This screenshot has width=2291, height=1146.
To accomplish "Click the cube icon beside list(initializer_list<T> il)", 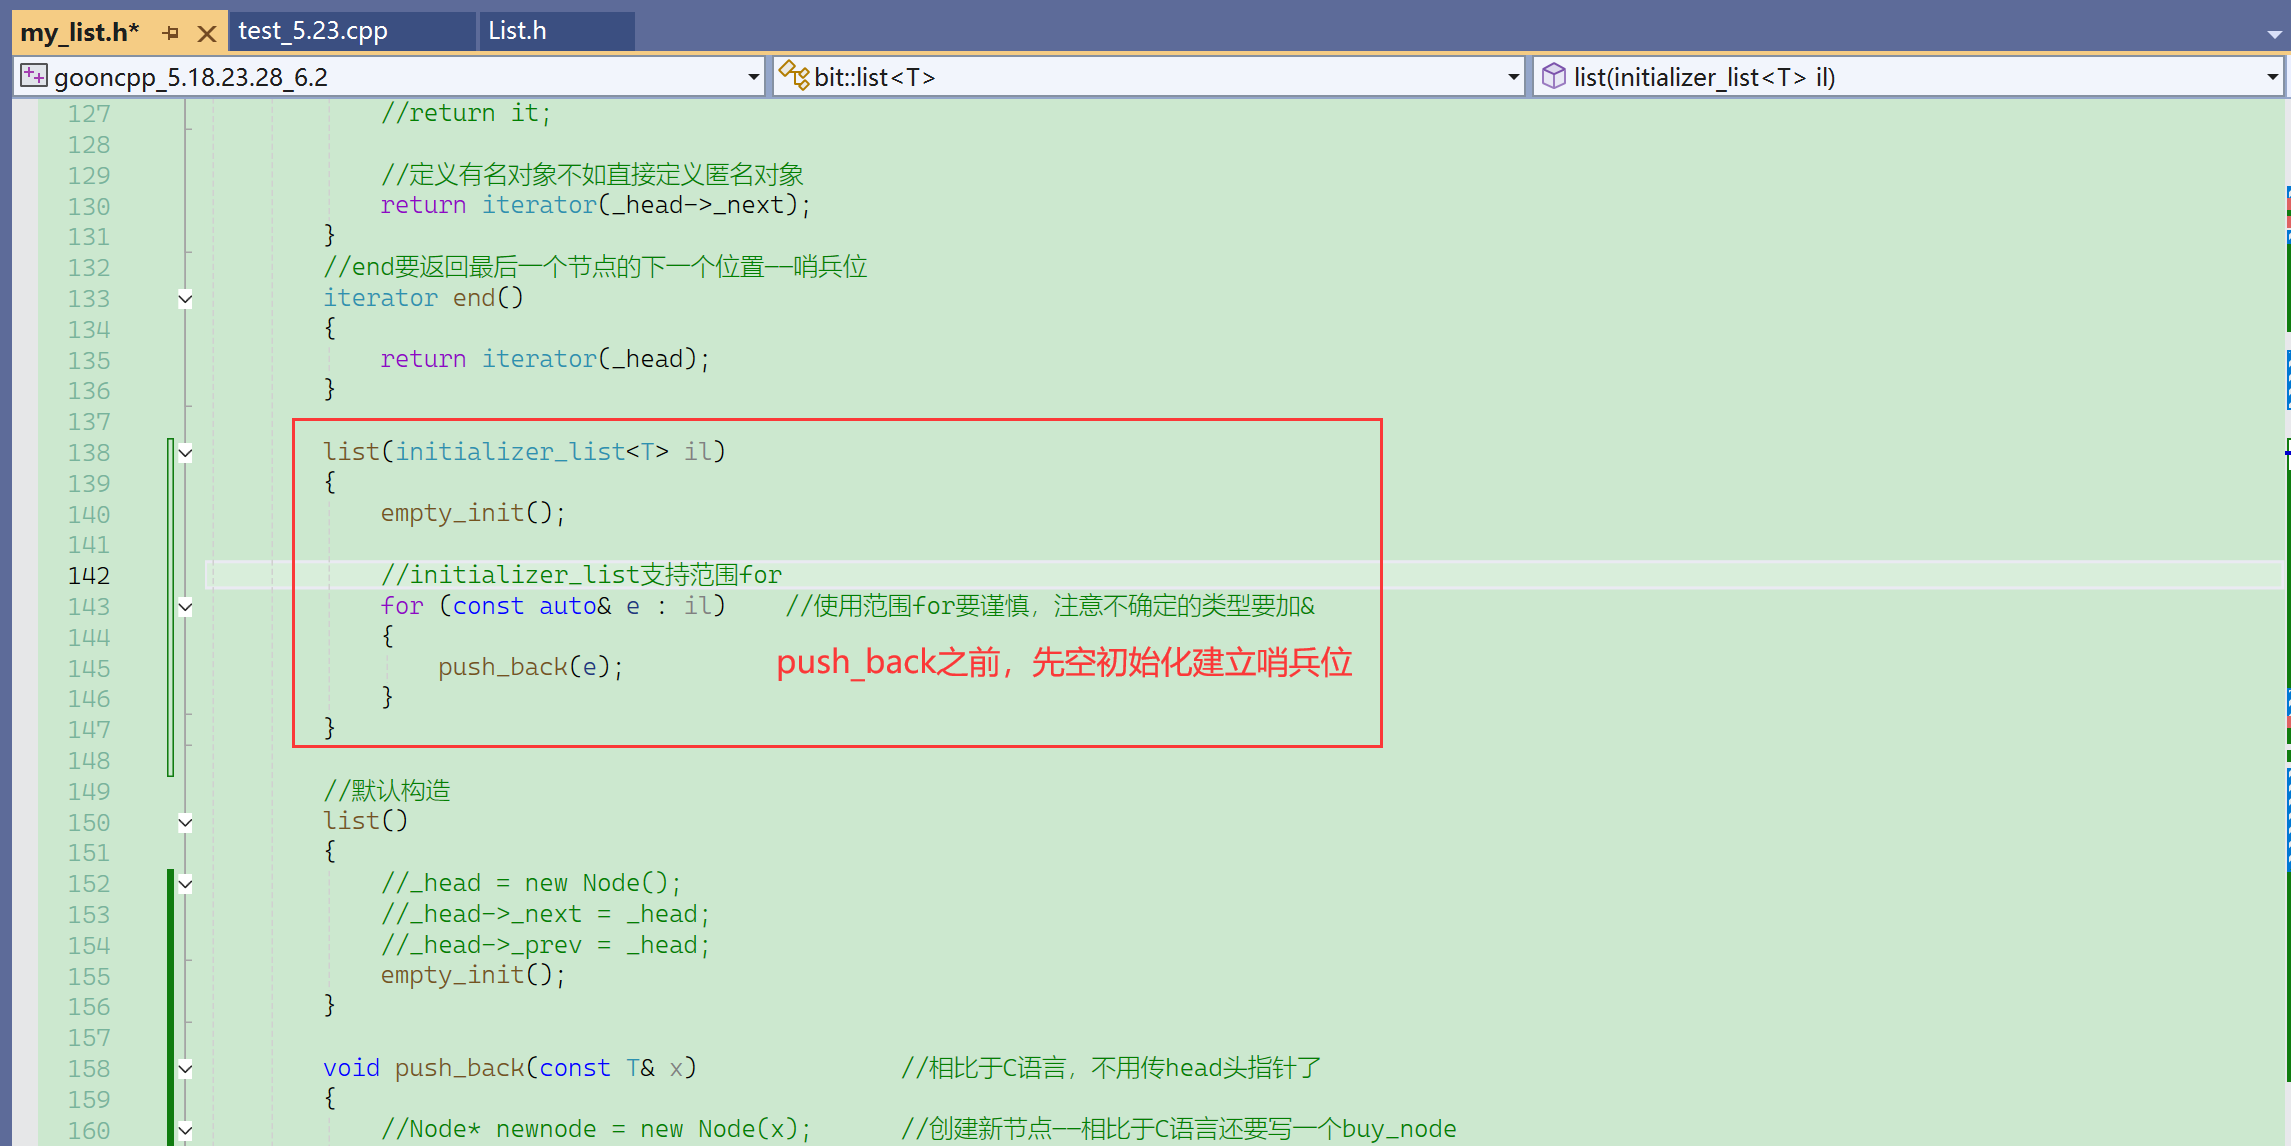I will tap(1553, 76).
